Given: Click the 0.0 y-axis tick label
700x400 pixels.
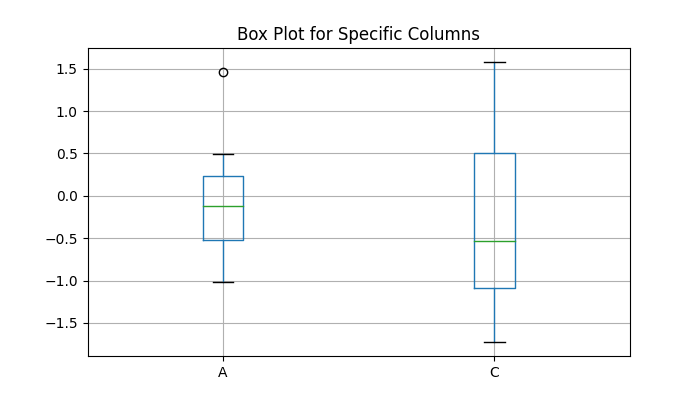Looking at the screenshot, I should coord(67,196).
